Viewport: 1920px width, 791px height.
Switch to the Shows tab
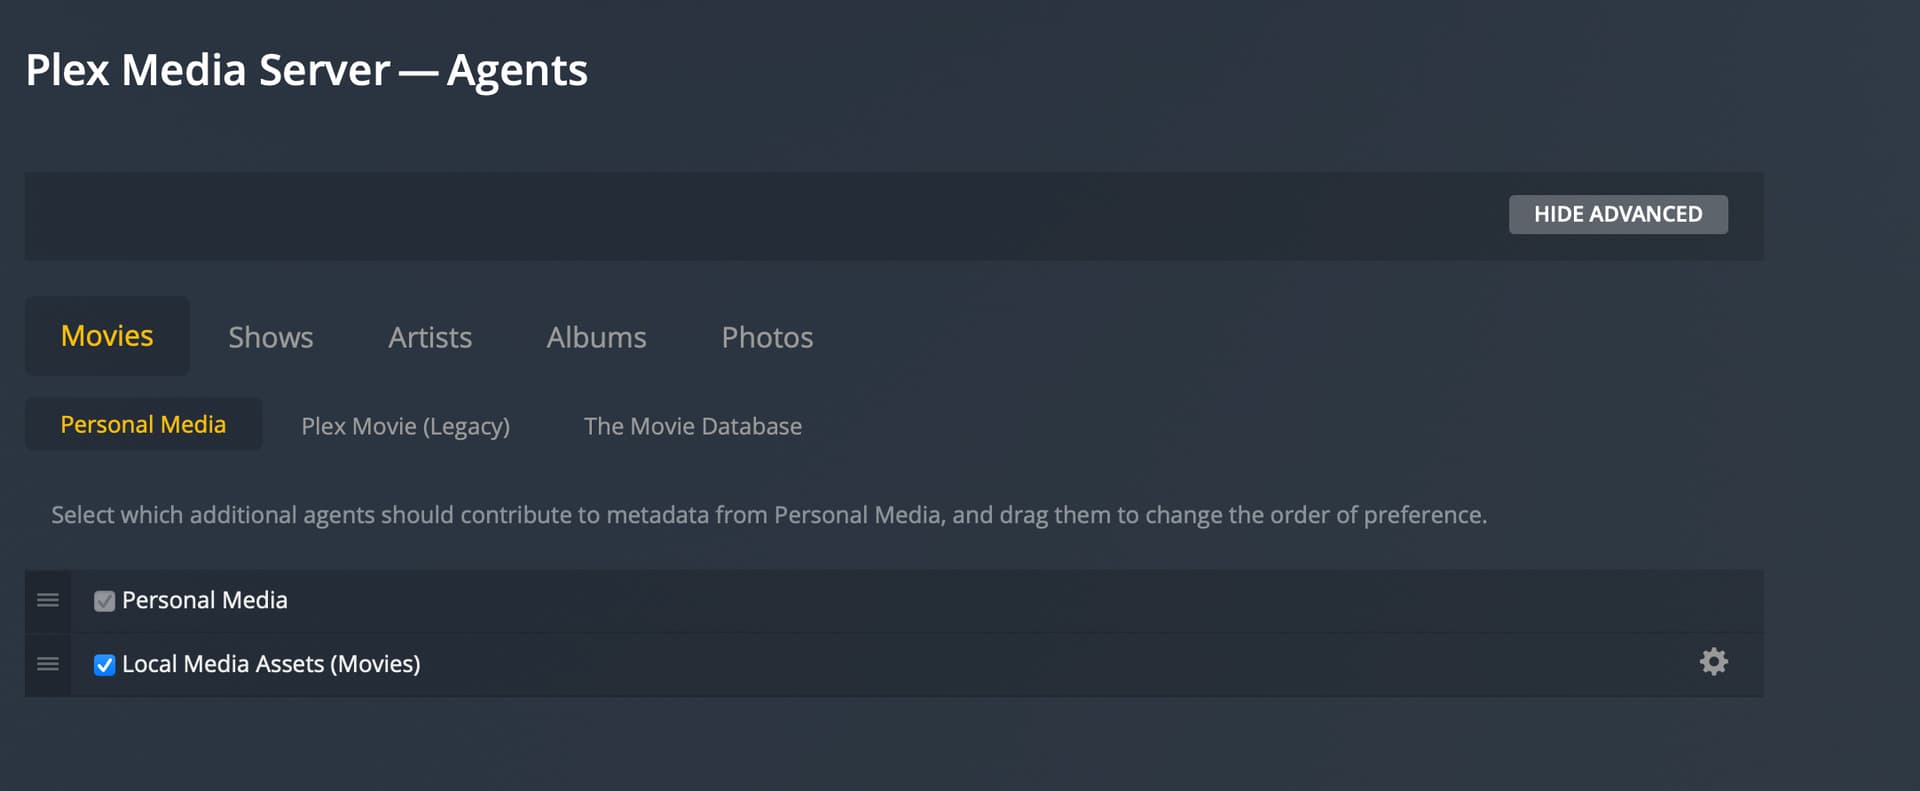[270, 338]
